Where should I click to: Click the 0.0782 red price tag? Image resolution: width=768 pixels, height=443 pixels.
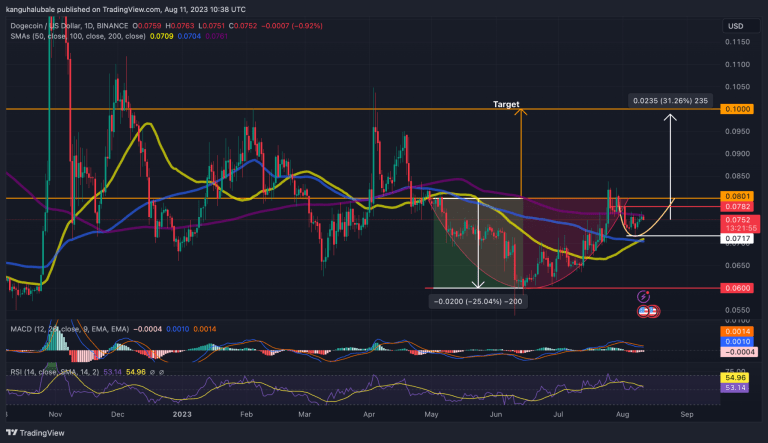pyautogui.click(x=736, y=208)
